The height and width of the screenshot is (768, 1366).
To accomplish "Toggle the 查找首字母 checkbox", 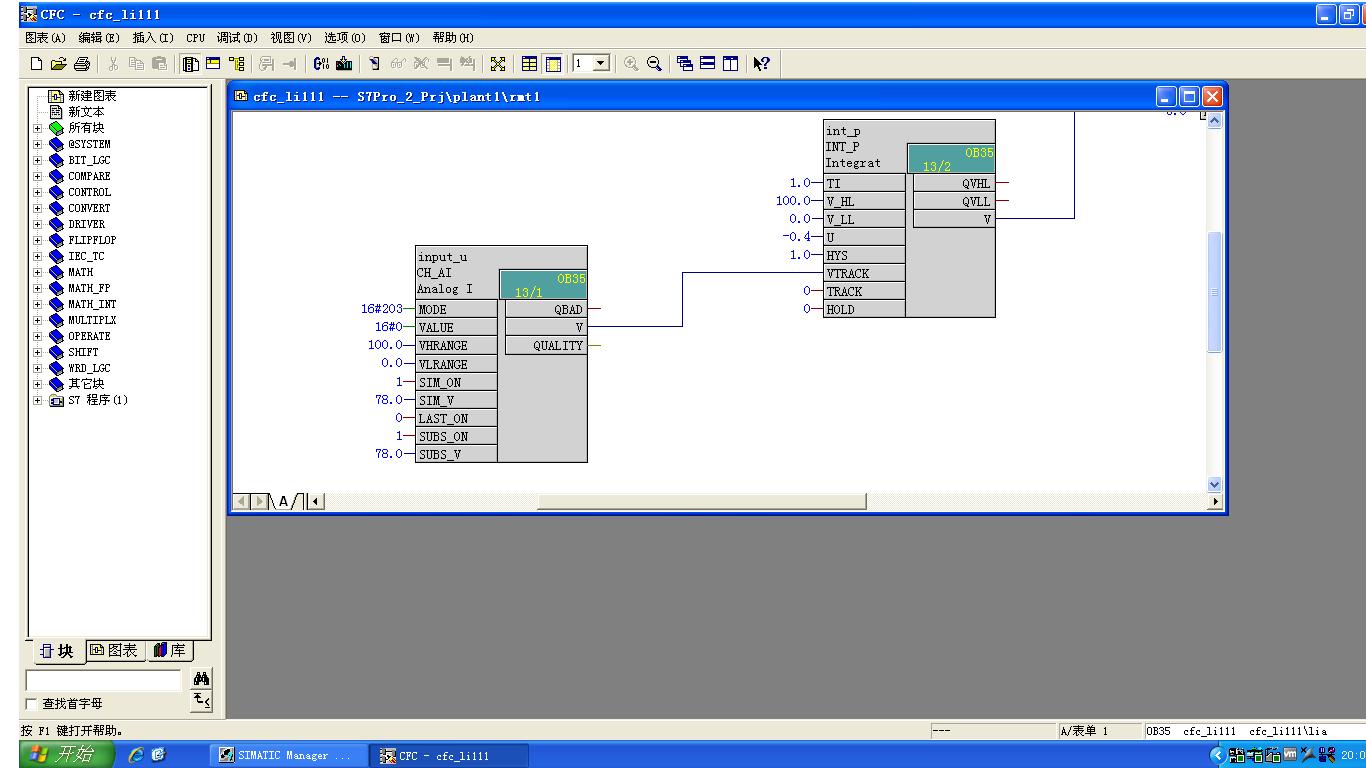I will [x=32, y=704].
